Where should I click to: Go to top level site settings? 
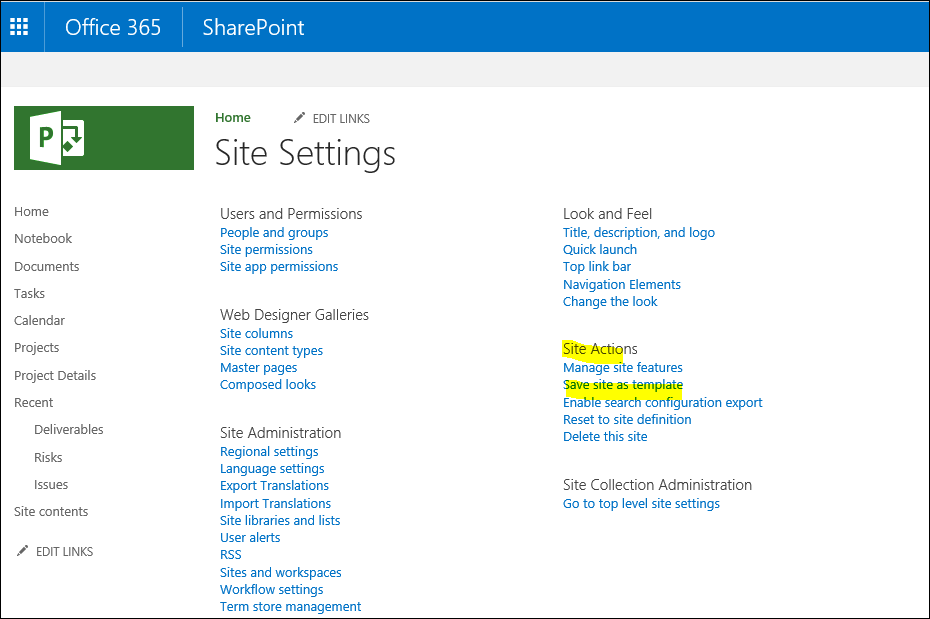pyautogui.click(x=641, y=504)
